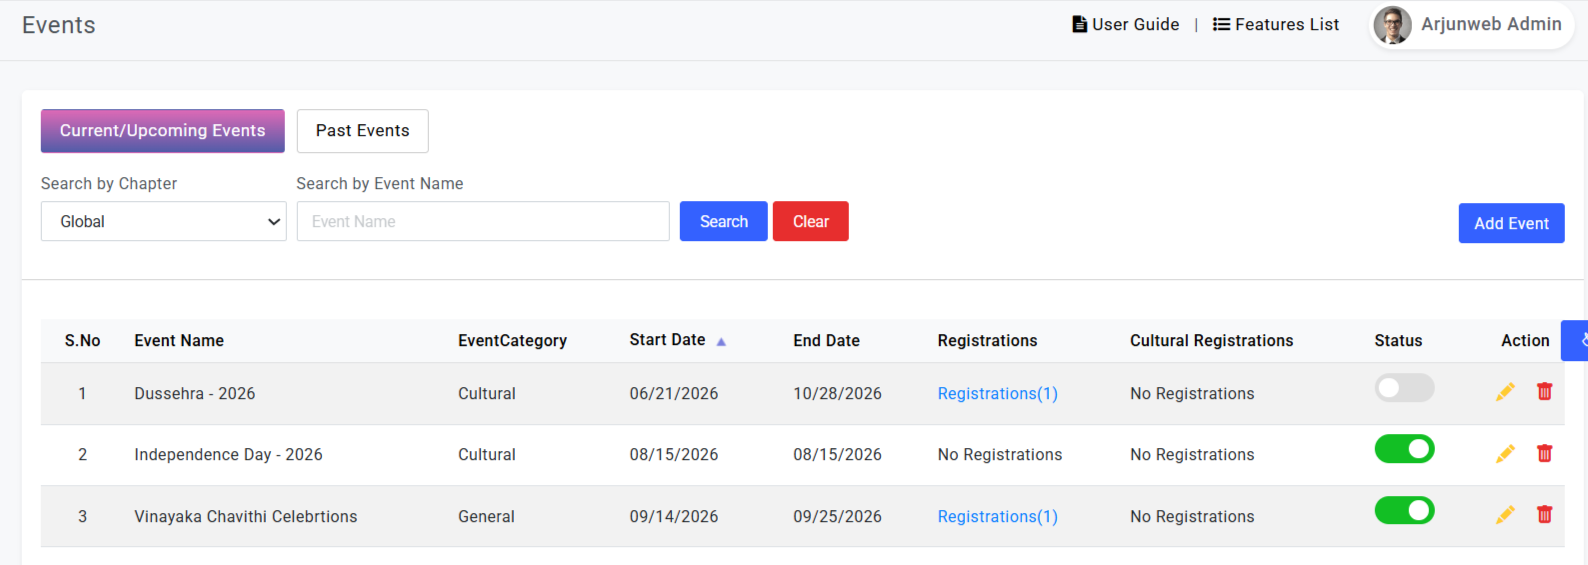This screenshot has width=1588, height=565.
Task: Click the blue Search button
Action: (724, 221)
